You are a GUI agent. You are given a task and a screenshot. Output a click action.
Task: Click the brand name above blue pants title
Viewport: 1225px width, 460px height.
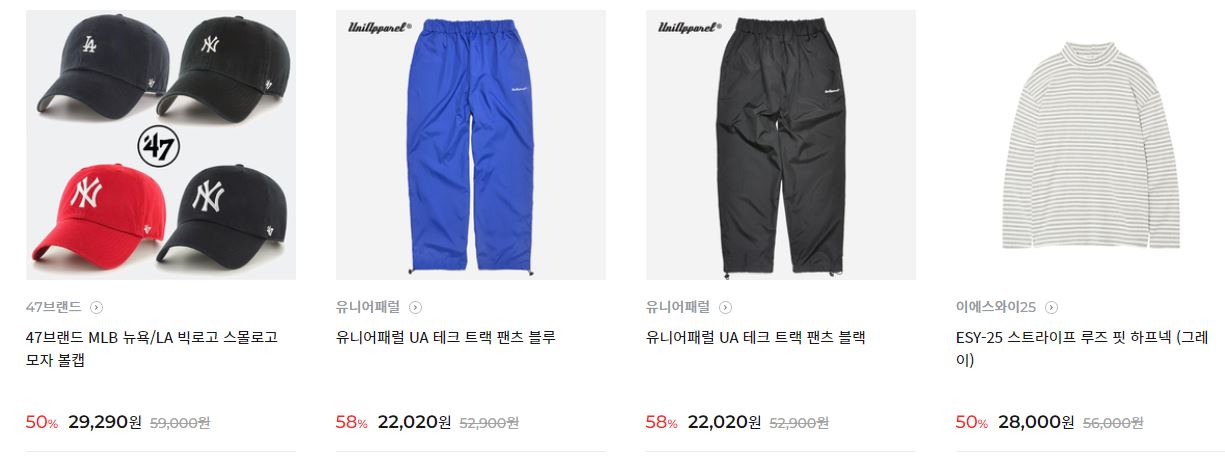[x=369, y=307]
